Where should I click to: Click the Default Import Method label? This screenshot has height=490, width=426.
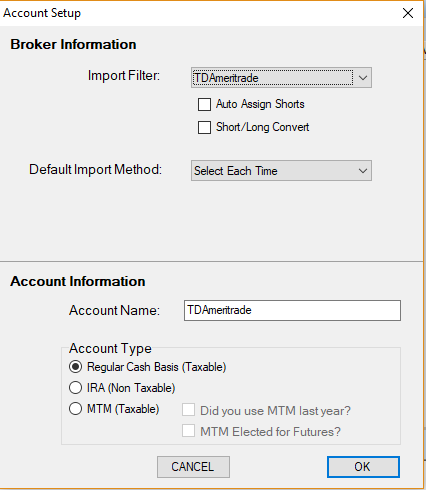click(x=95, y=170)
